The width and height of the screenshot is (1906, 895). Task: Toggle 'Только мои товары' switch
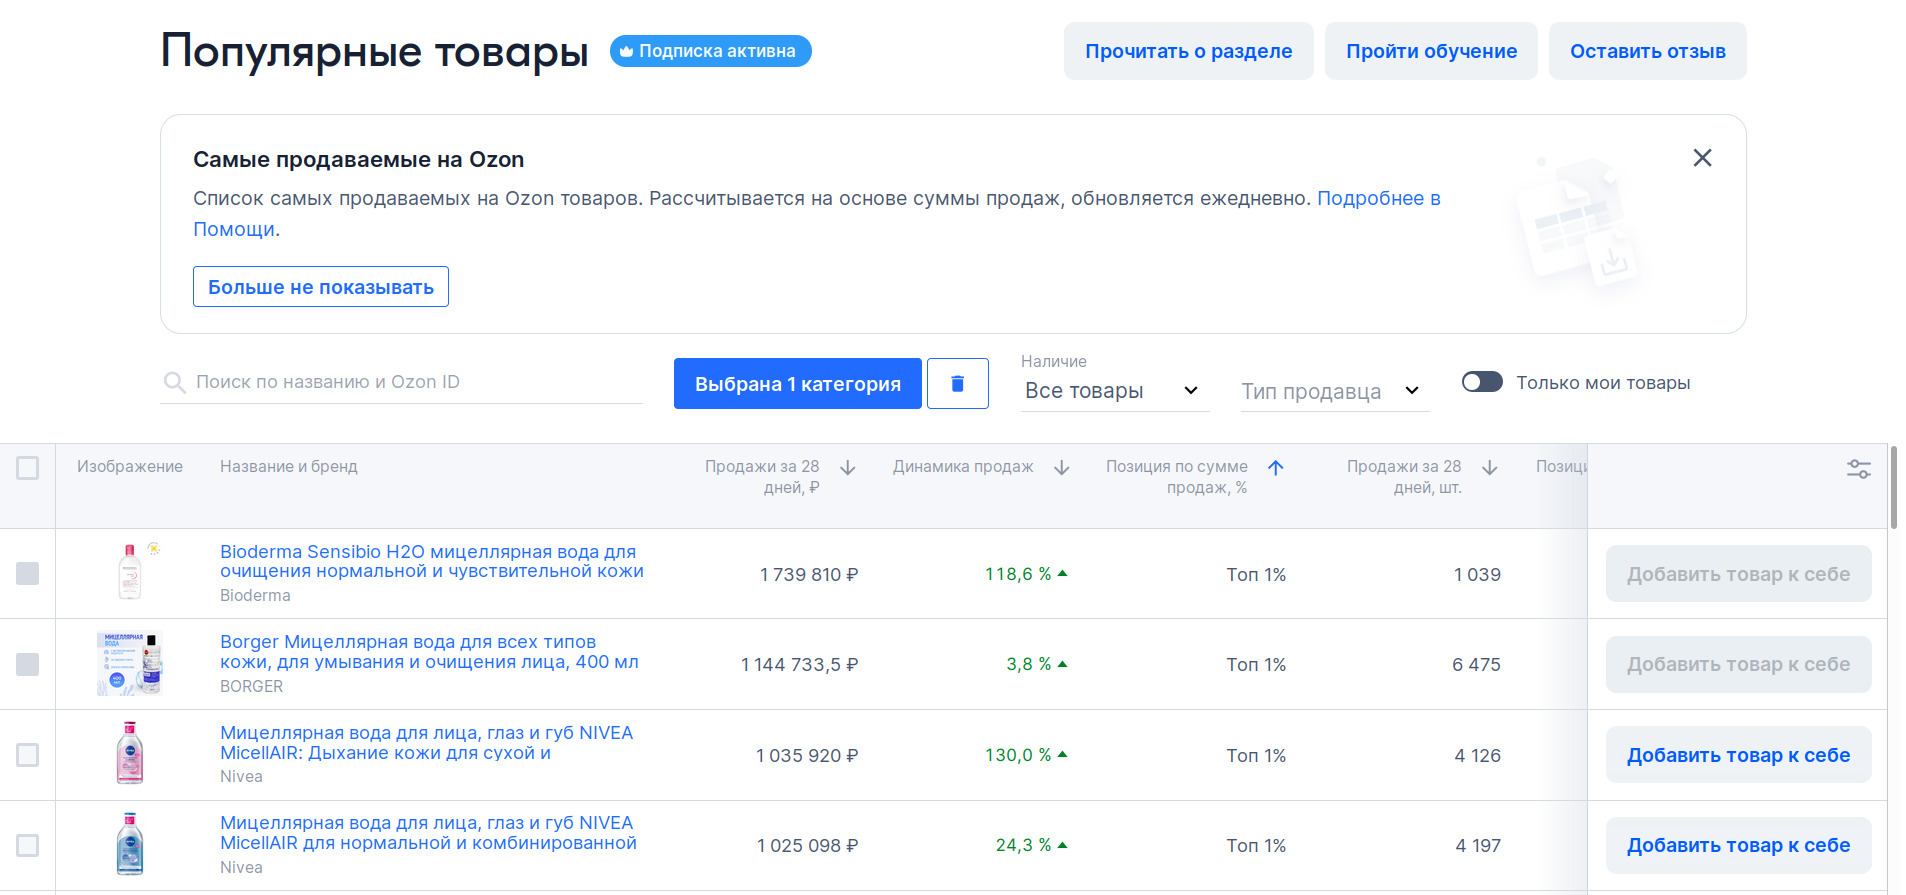click(x=1482, y=382)
